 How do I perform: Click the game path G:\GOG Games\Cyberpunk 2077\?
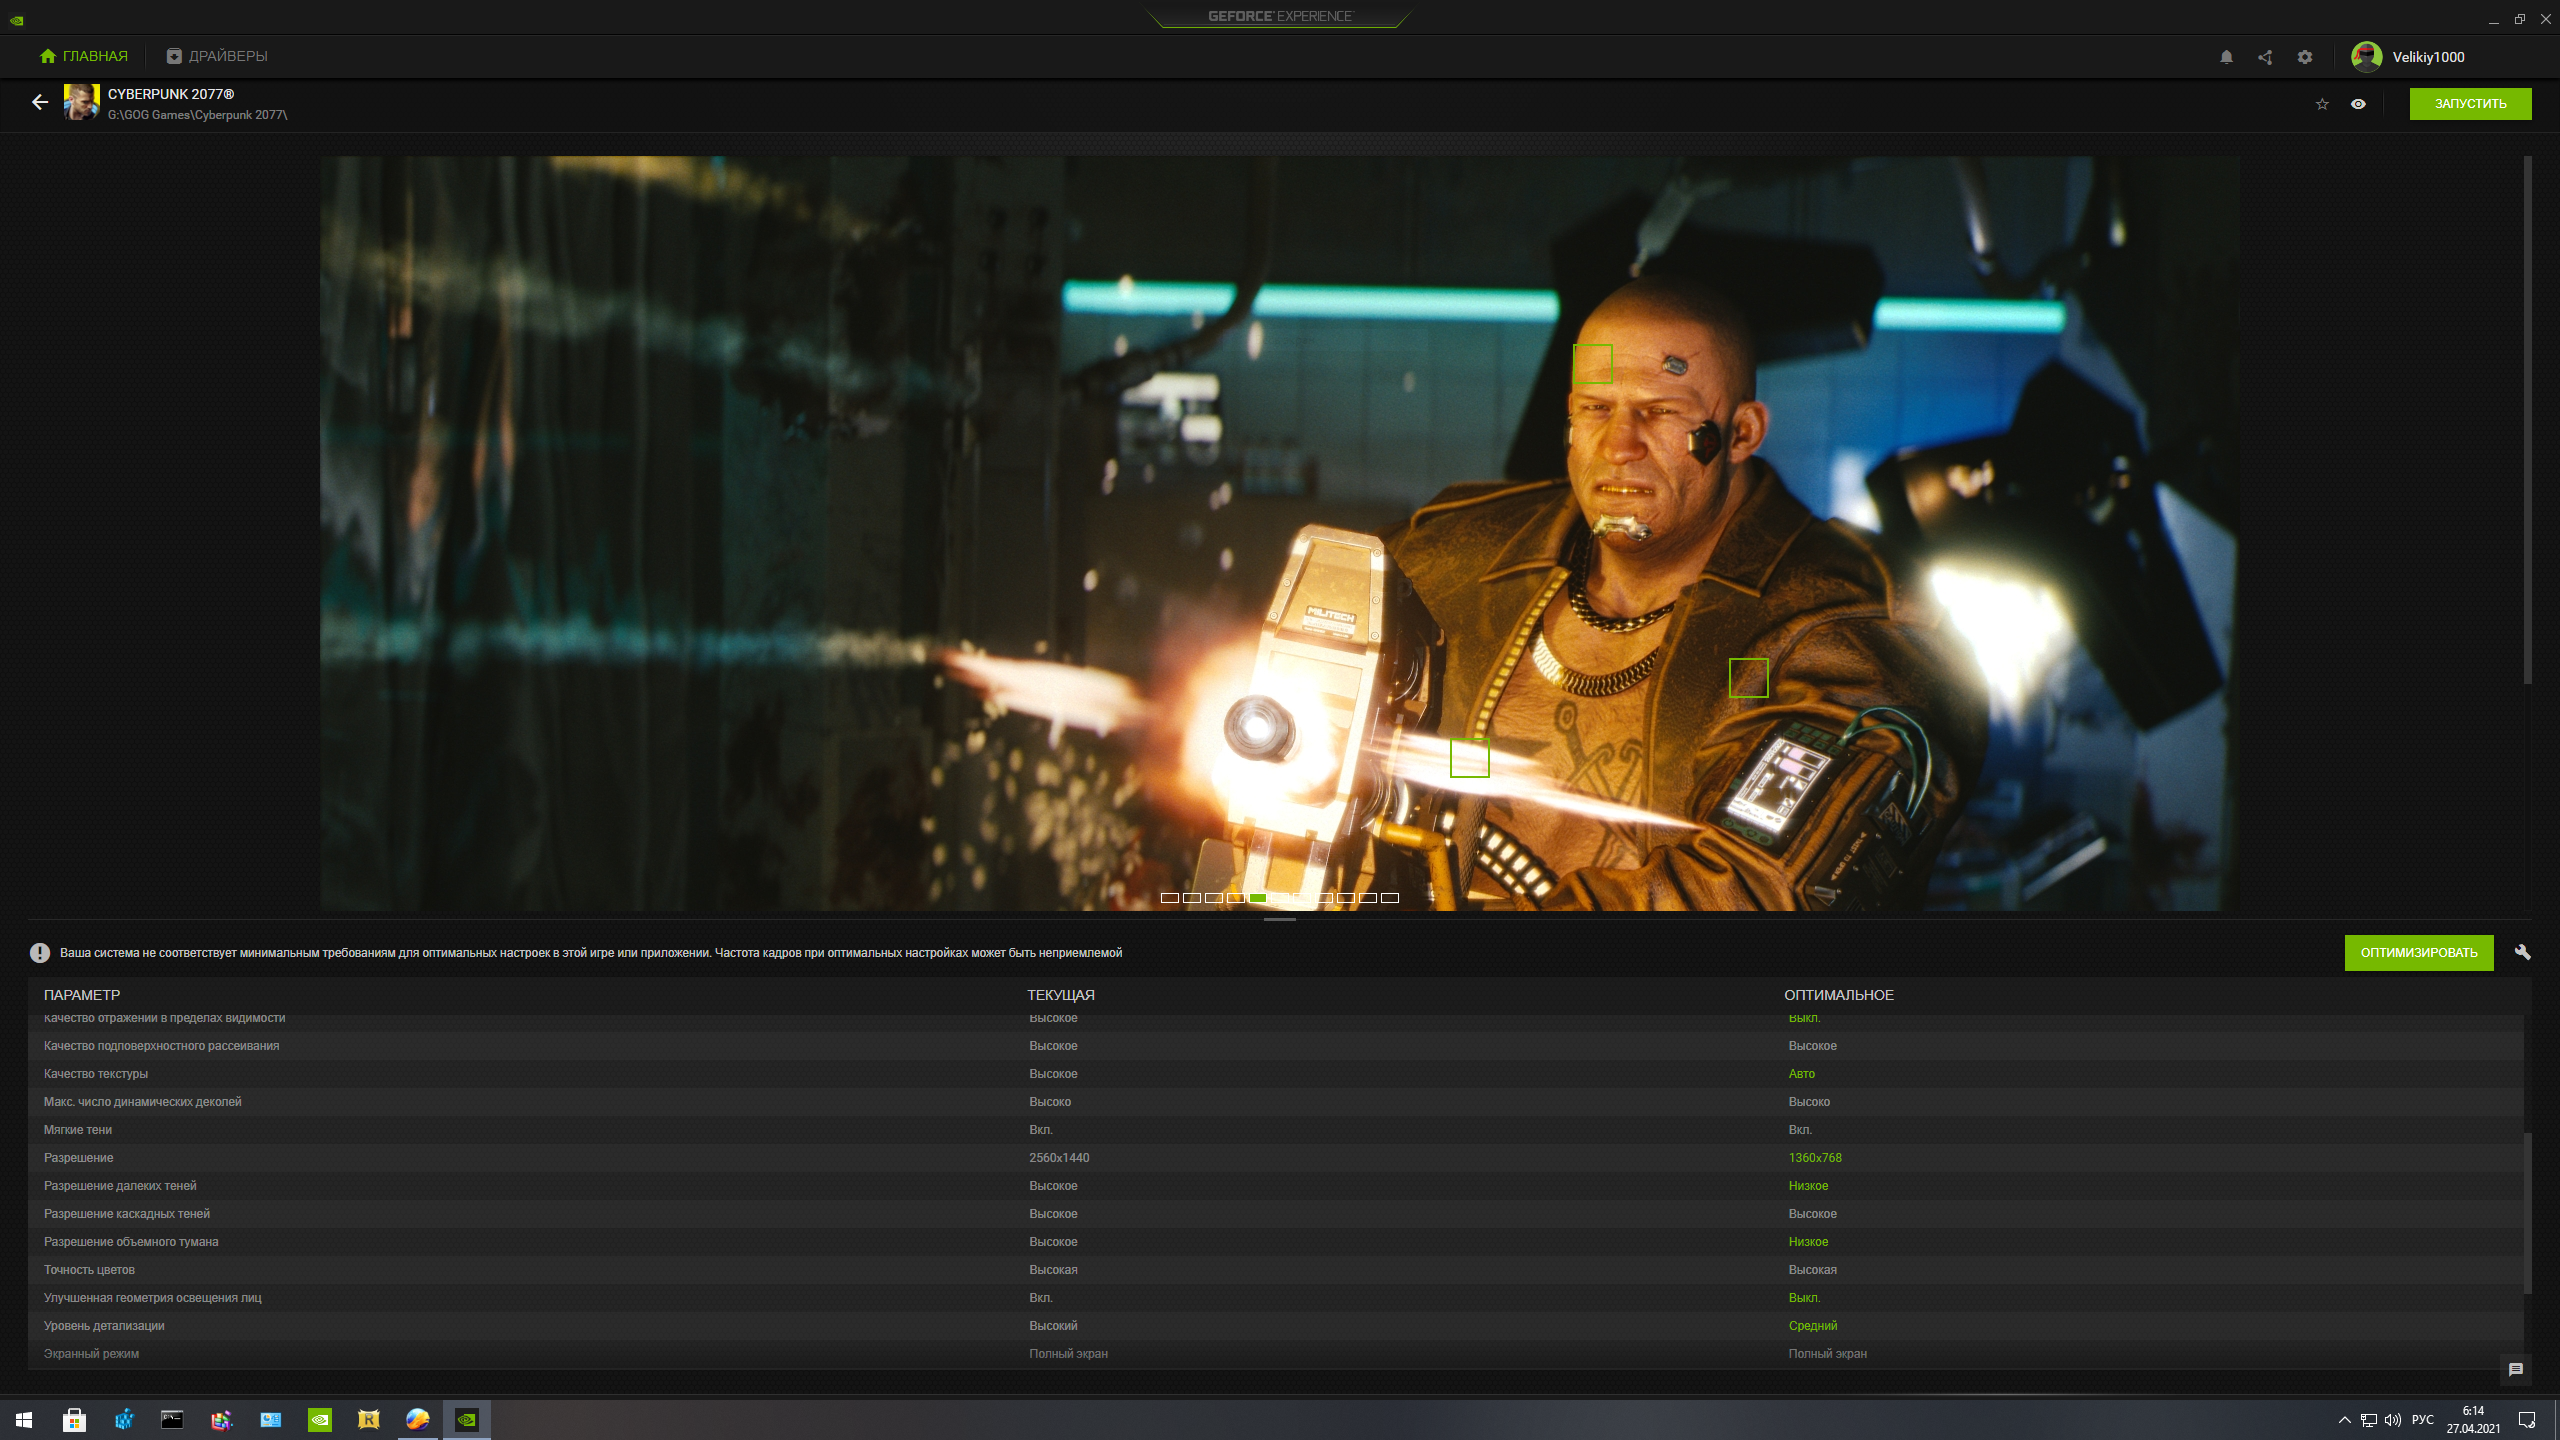click(197, 115)
